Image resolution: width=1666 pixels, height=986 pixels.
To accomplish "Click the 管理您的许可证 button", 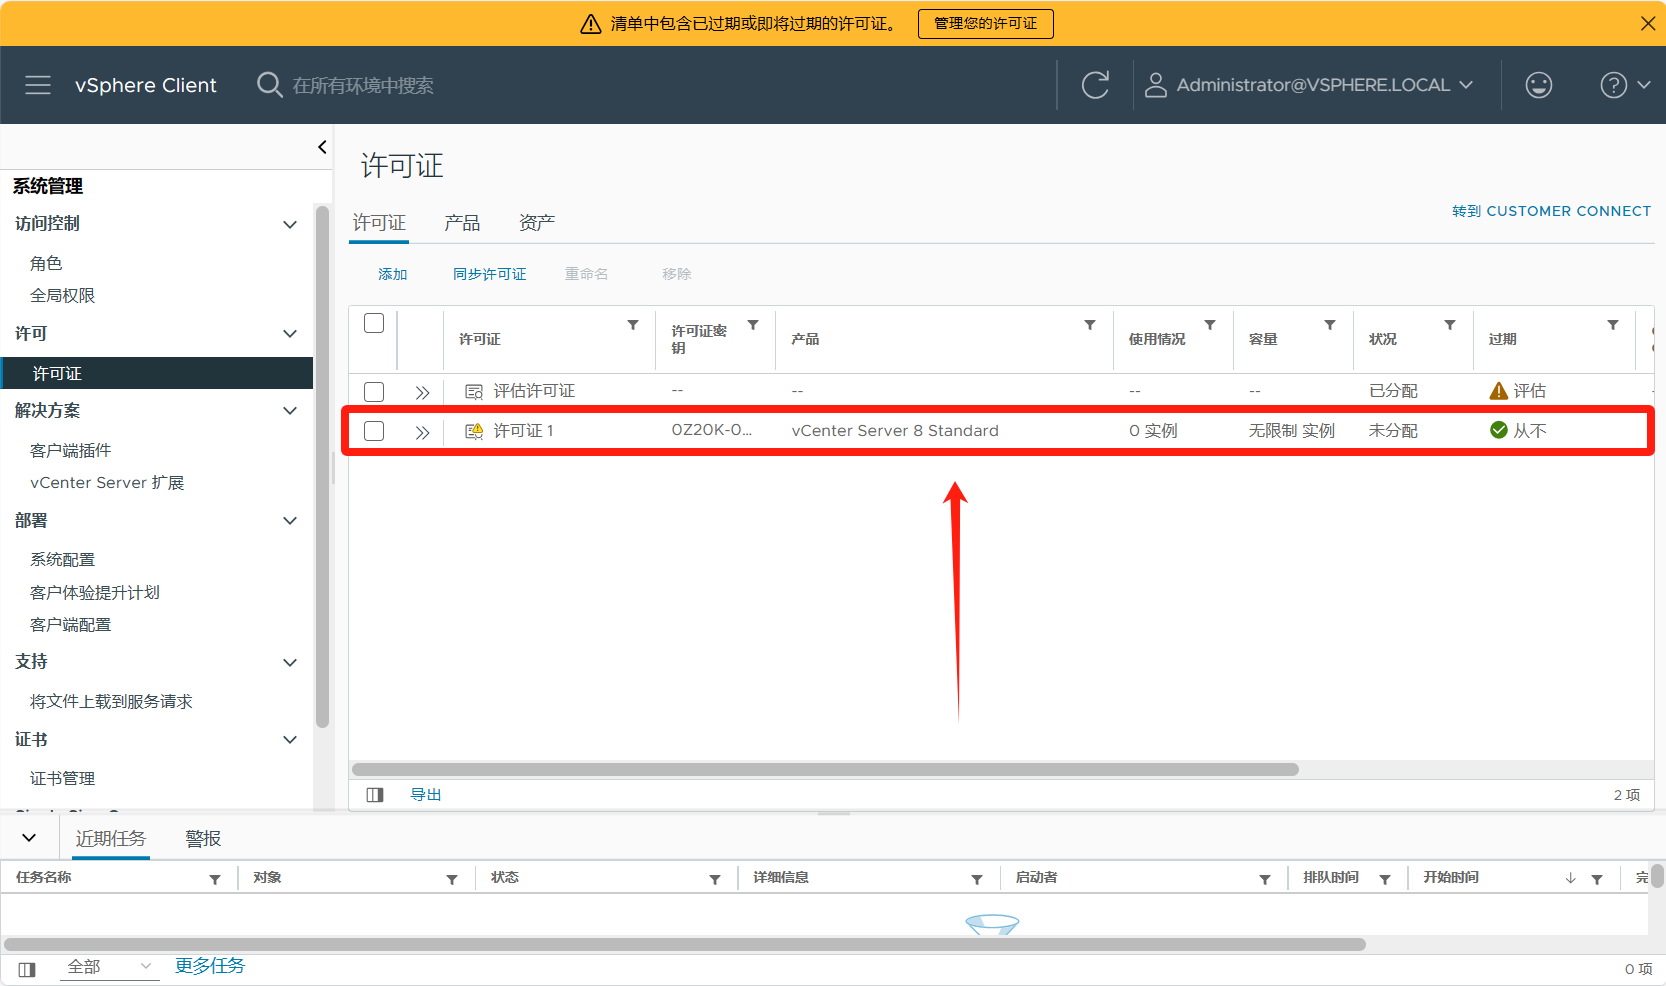I will tap(985, 23).
